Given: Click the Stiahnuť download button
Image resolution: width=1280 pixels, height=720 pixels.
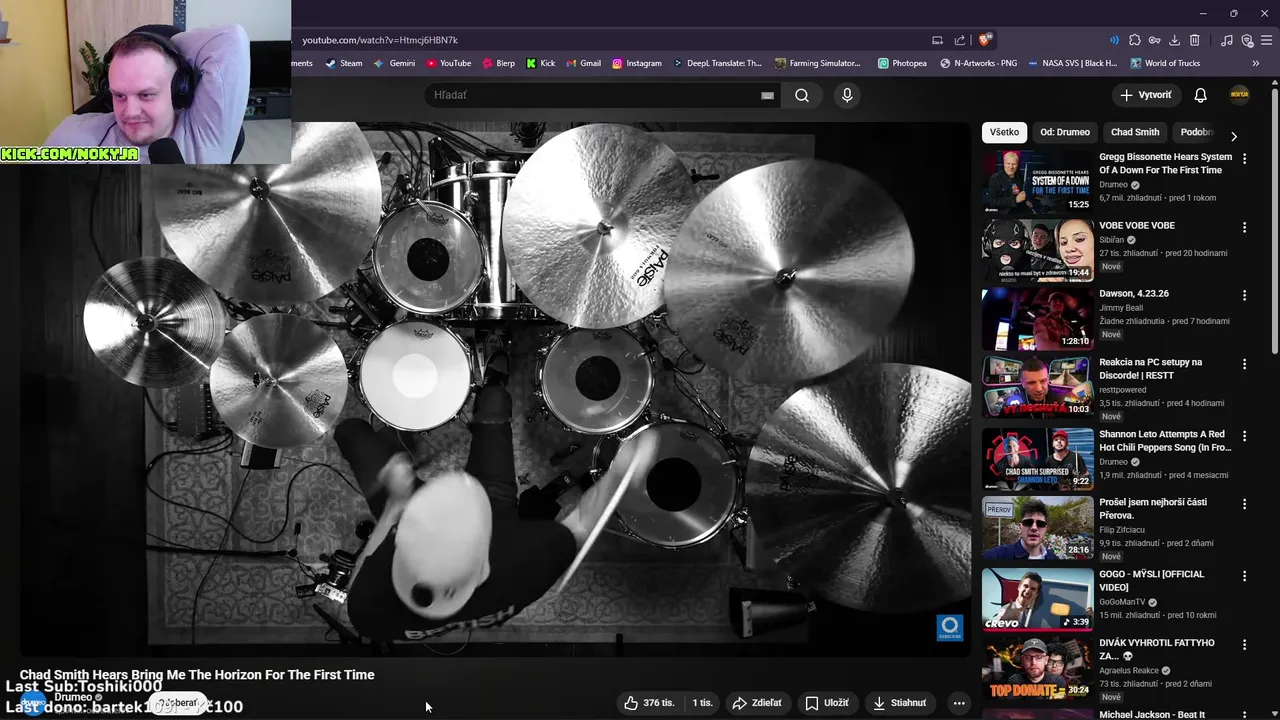Looking at the screenshot, I should coord(900,703).
